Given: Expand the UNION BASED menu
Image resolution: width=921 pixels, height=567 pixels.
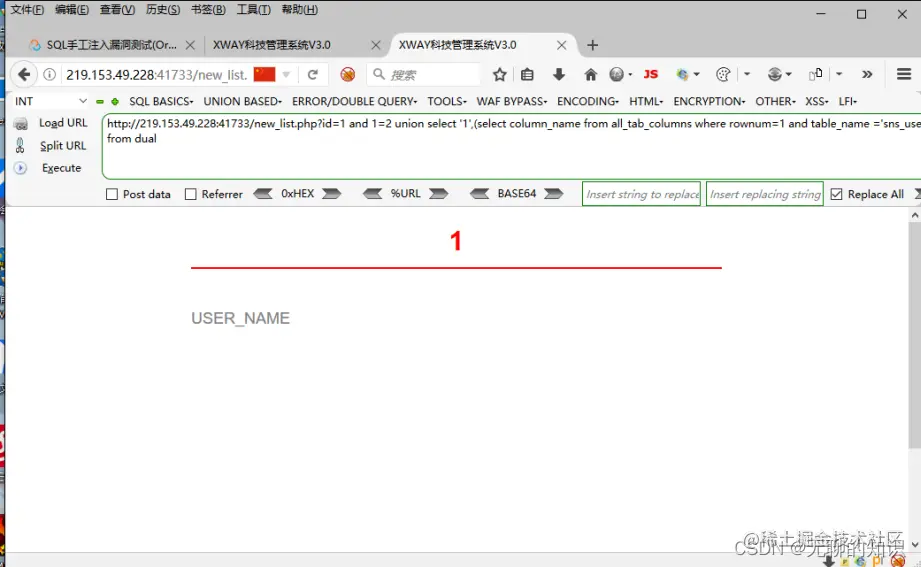Looking at the screenshot, I should [243, 102].
